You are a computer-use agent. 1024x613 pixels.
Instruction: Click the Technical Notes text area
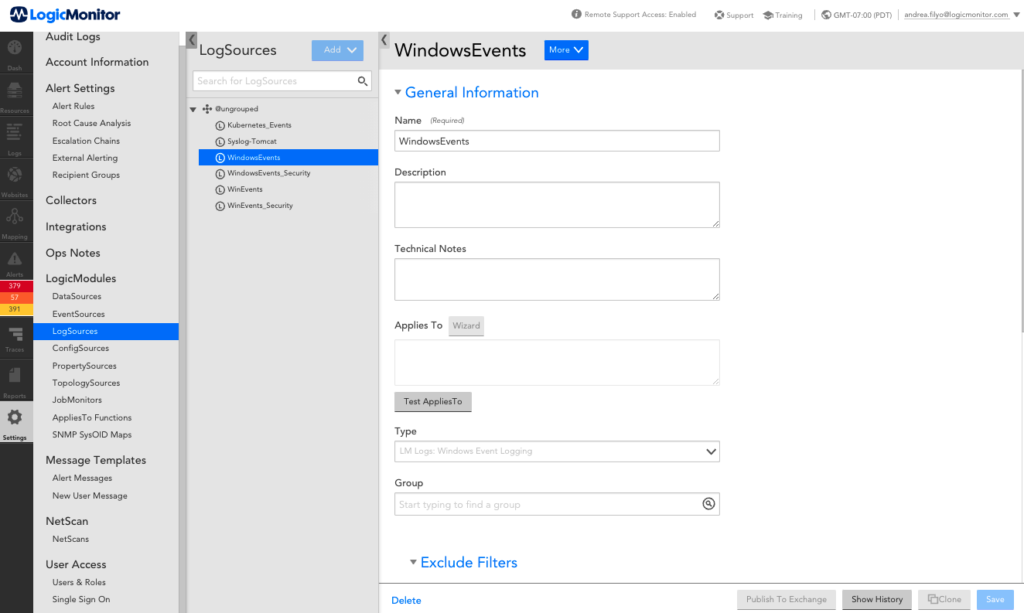point(557,279)
